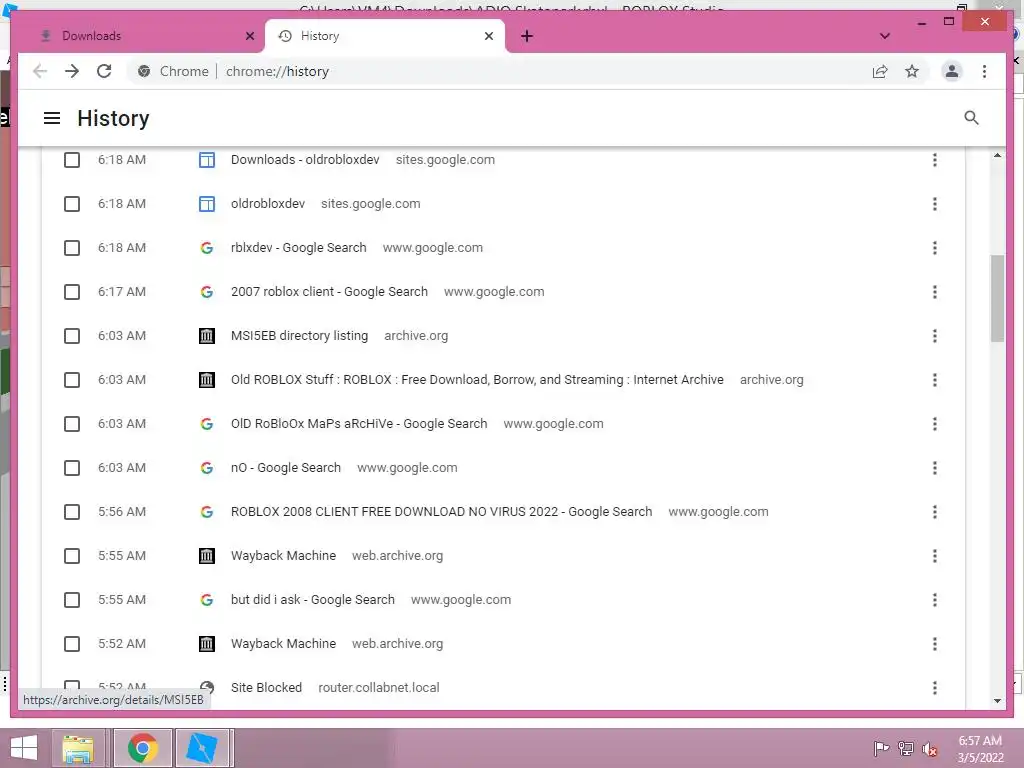Click Google favicon for rblxdev search

point(206,248)
